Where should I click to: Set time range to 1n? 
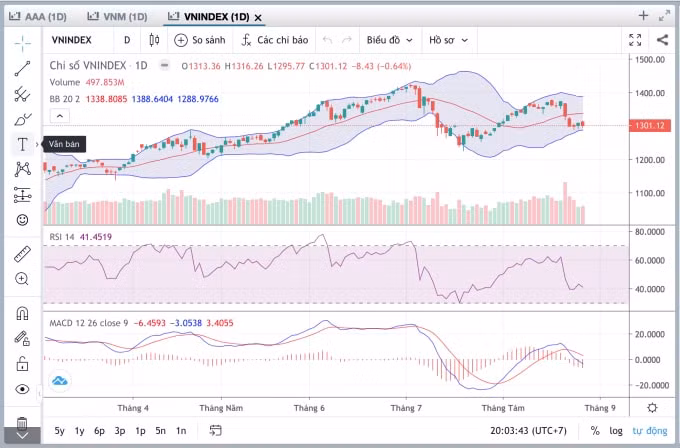pyautogui.click(x=181, y=431)
